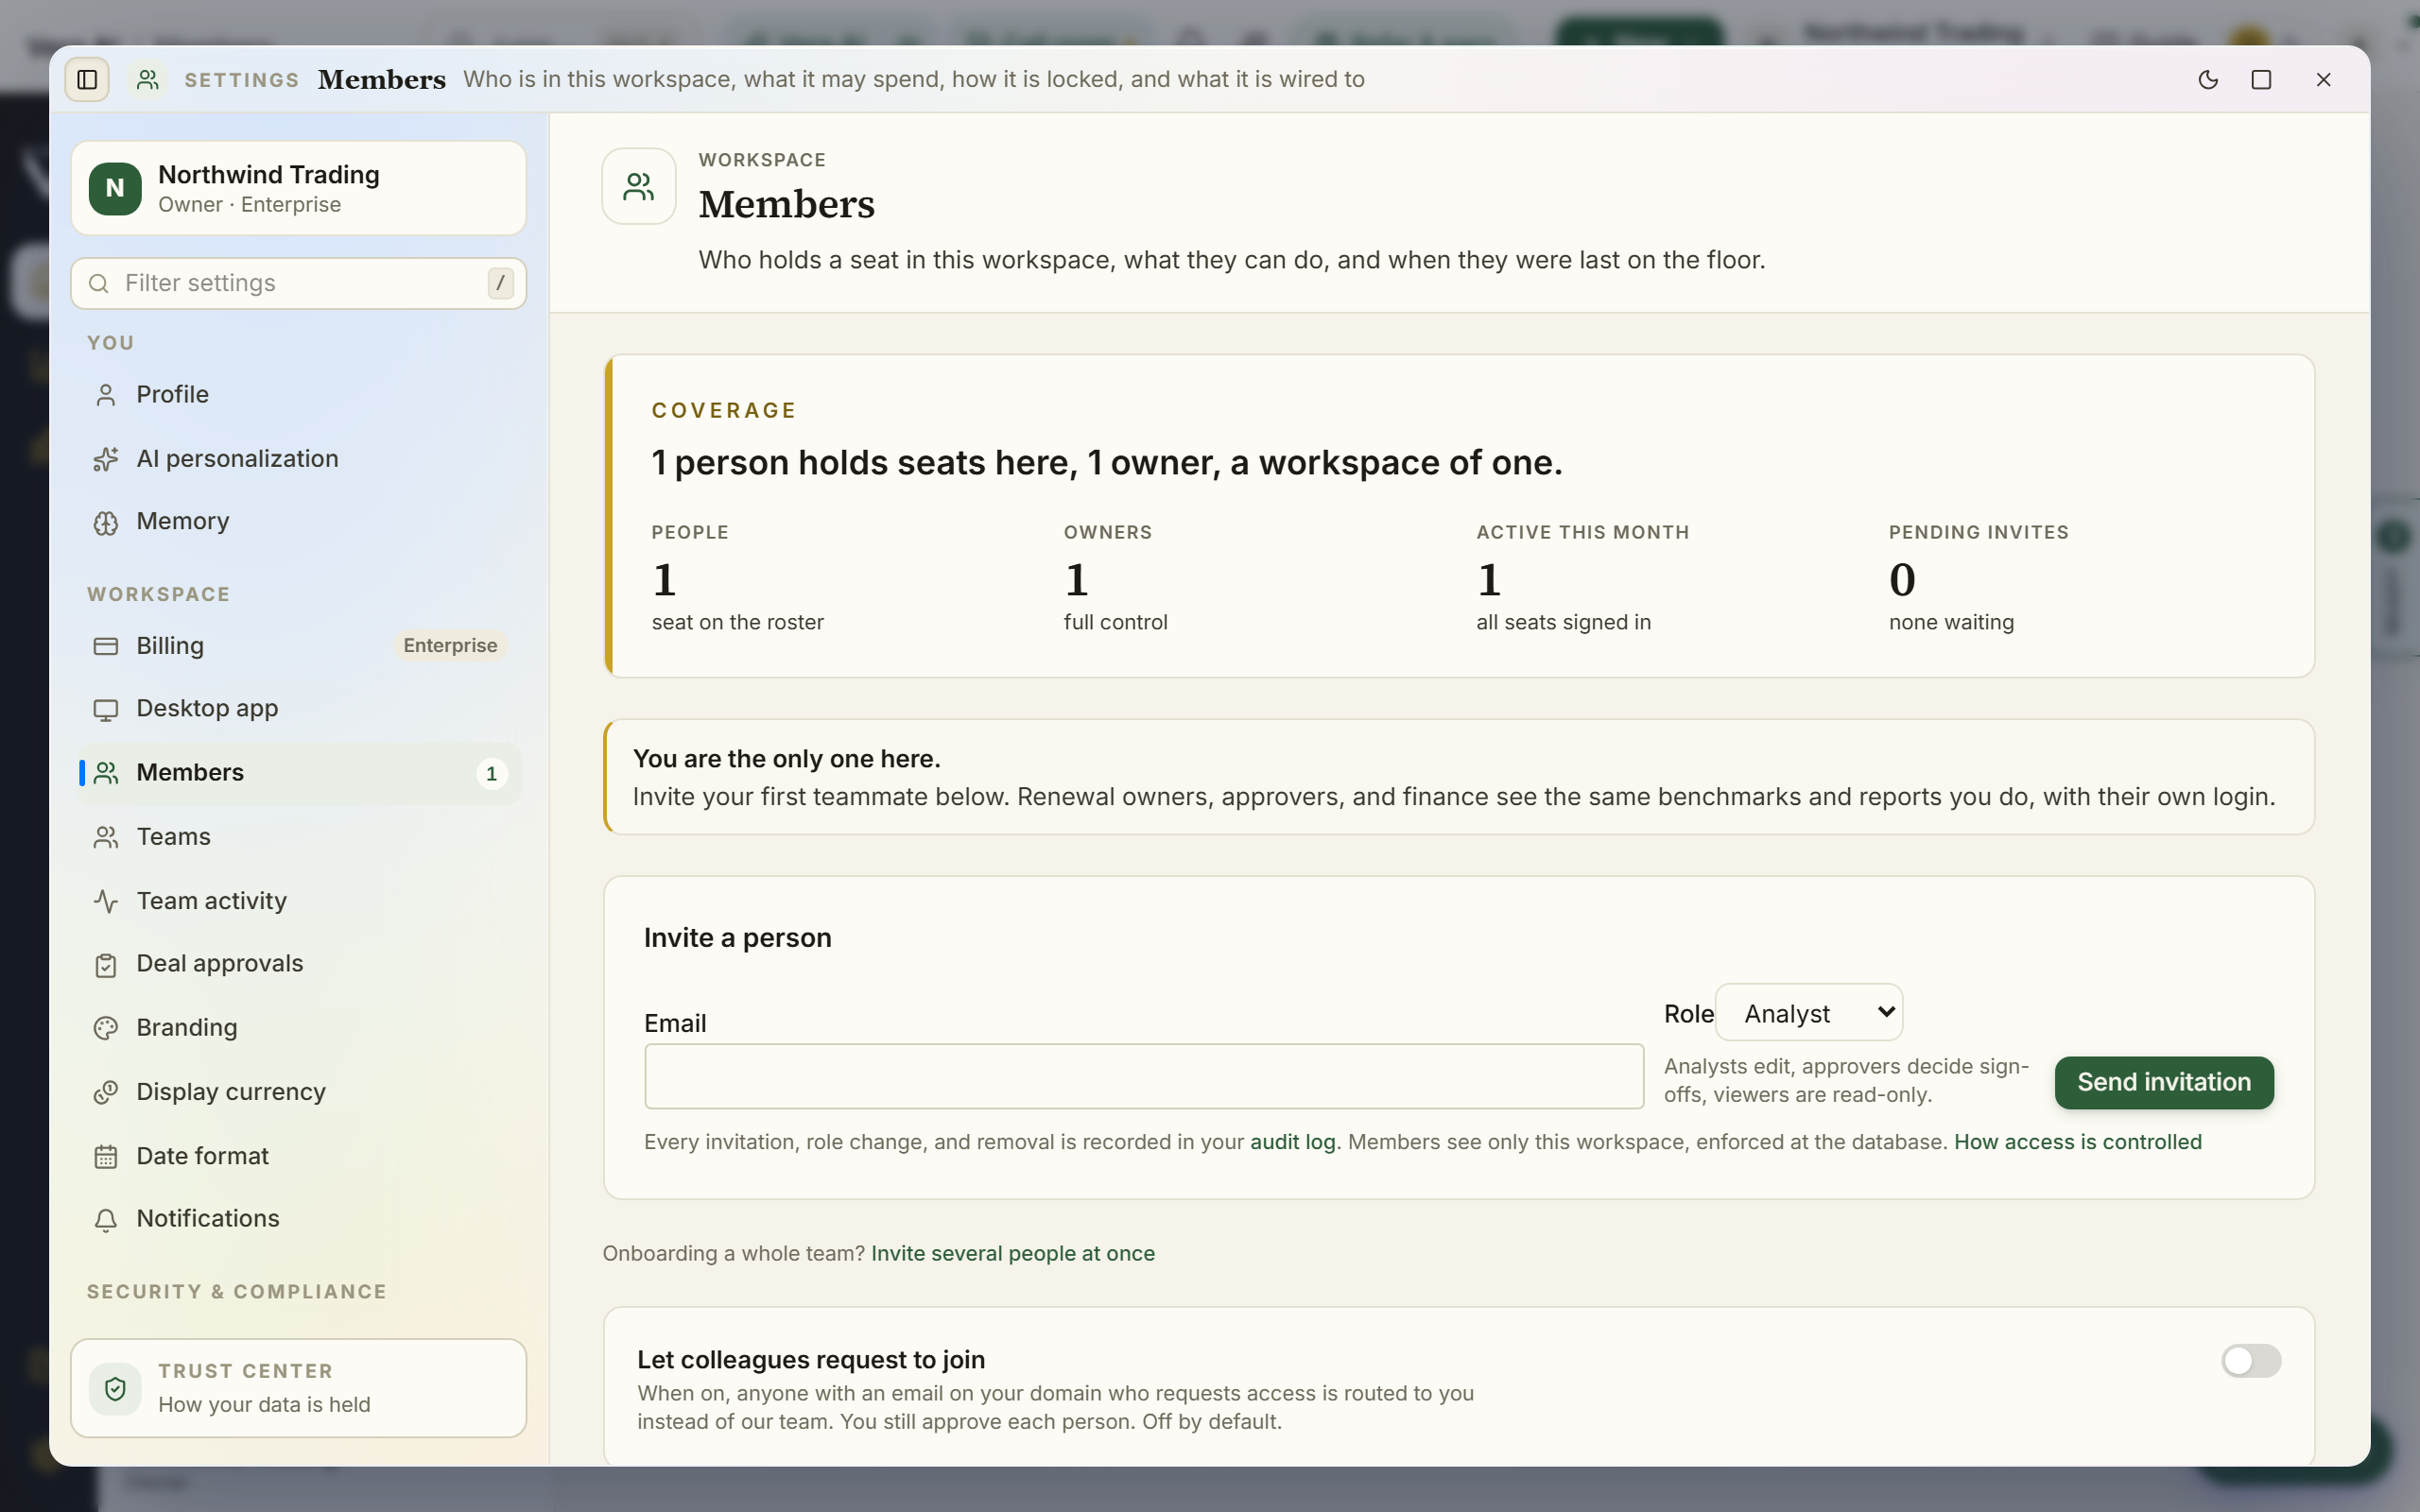Click the Trust Center shield icon
This screenshot has width=2420, height=1512.
(x=115, y=1388)
